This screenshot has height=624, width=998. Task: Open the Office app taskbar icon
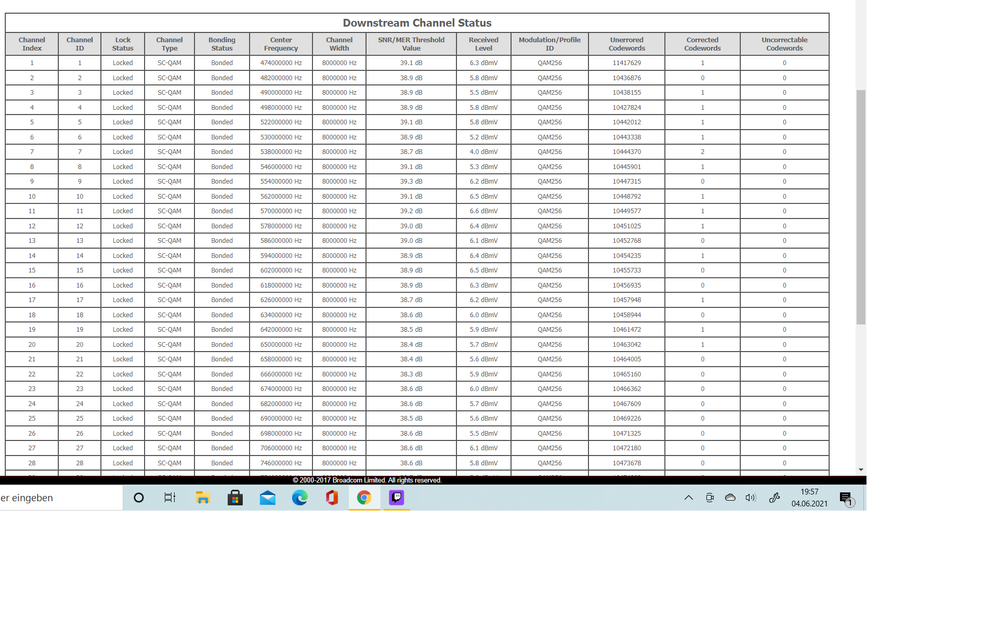pyautogui.click(x=332, y=498)
